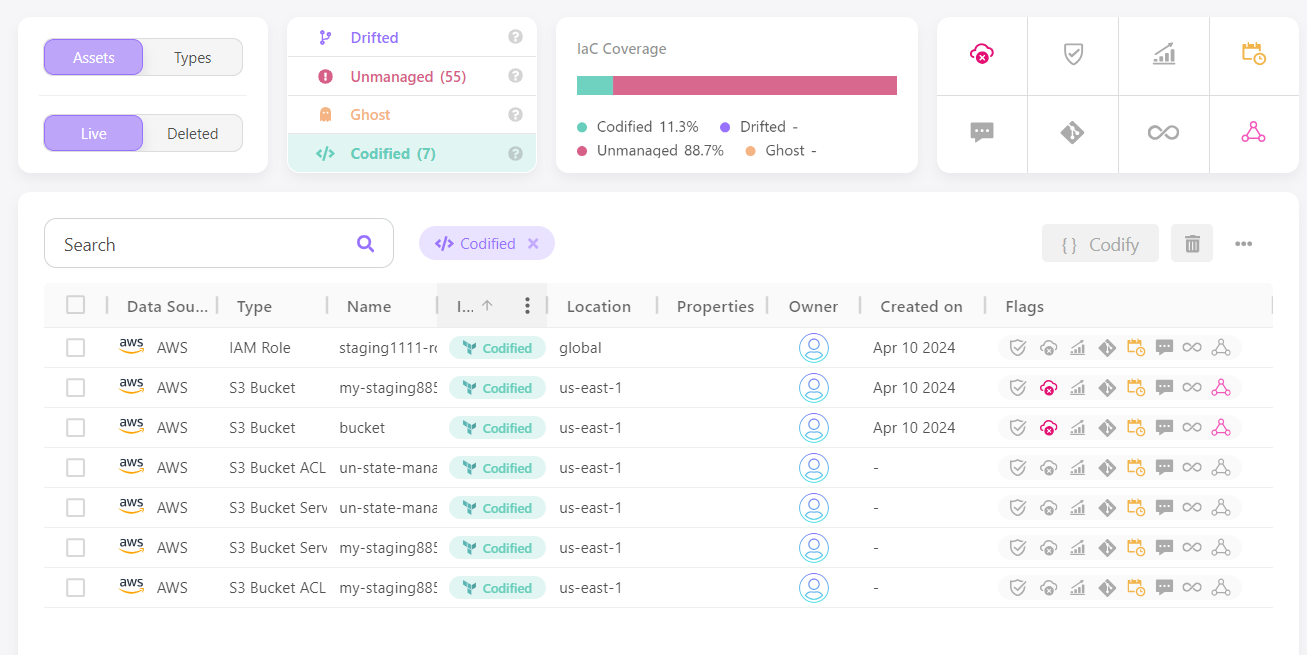Click the owner avatar in IAM Role row
Viewport: 1307px width, 655px height.
[x=814, y=348]
